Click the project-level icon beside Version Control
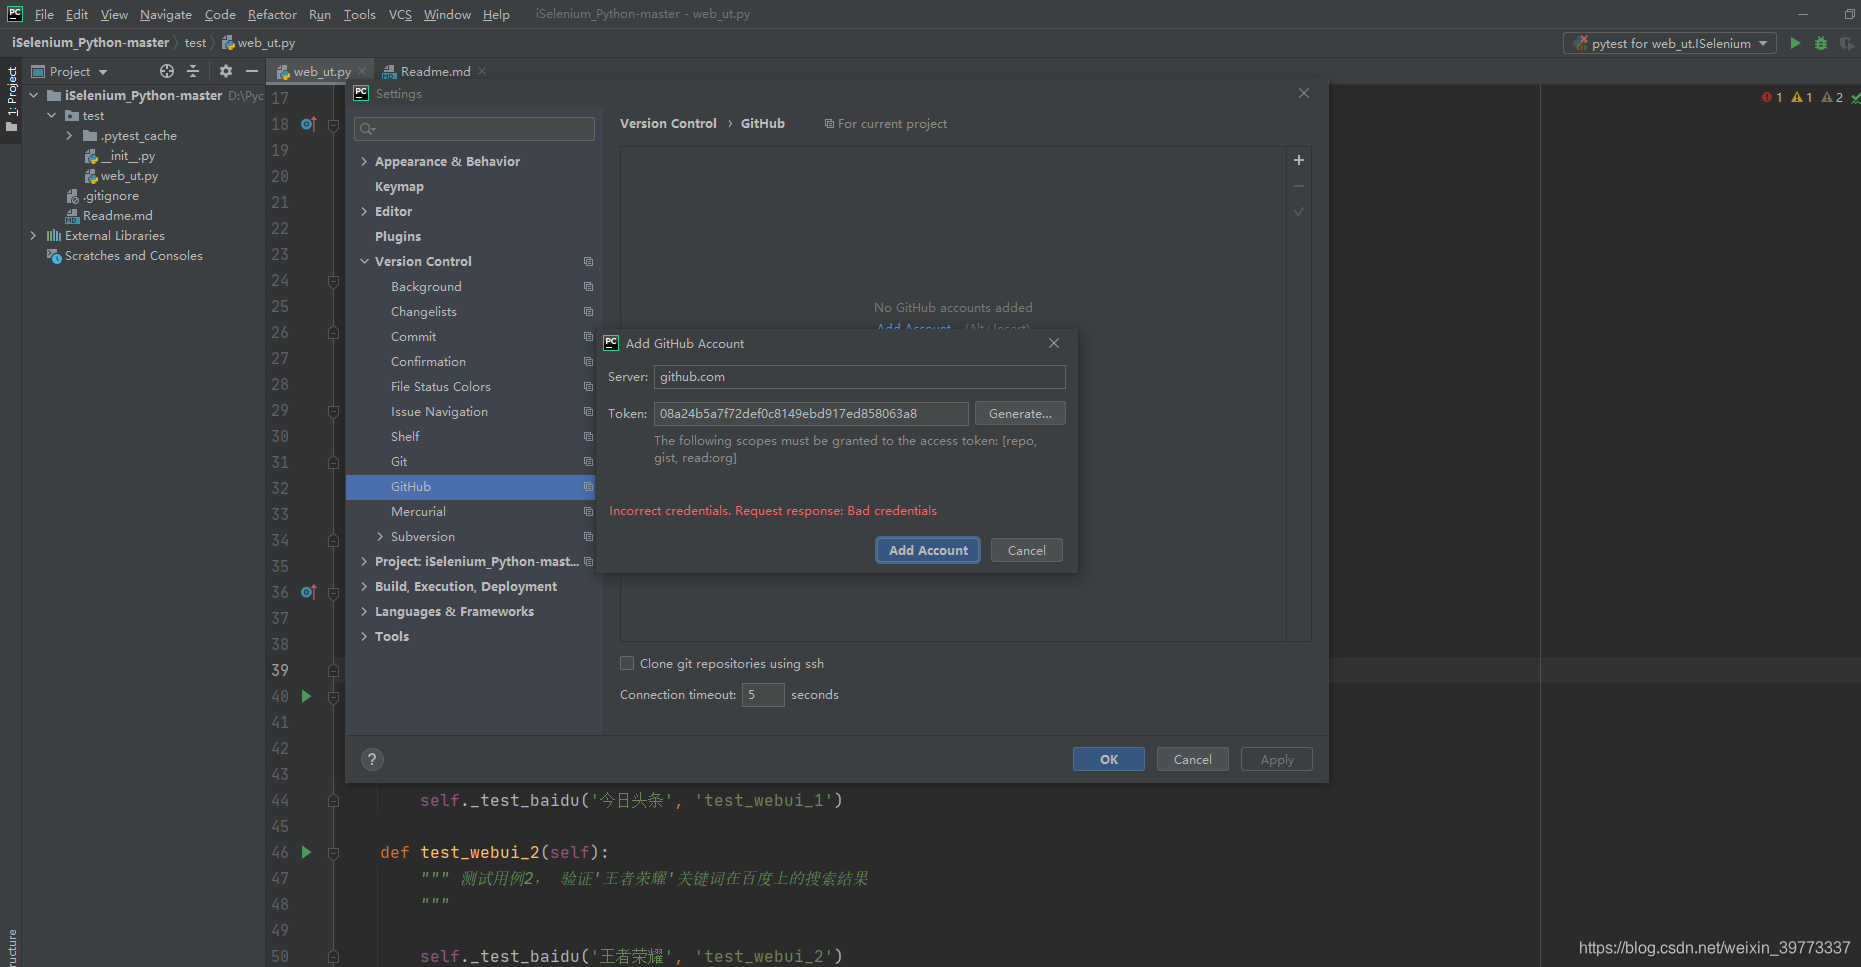The width and height of the screenshot is (1861, 967). coord(588,261)
